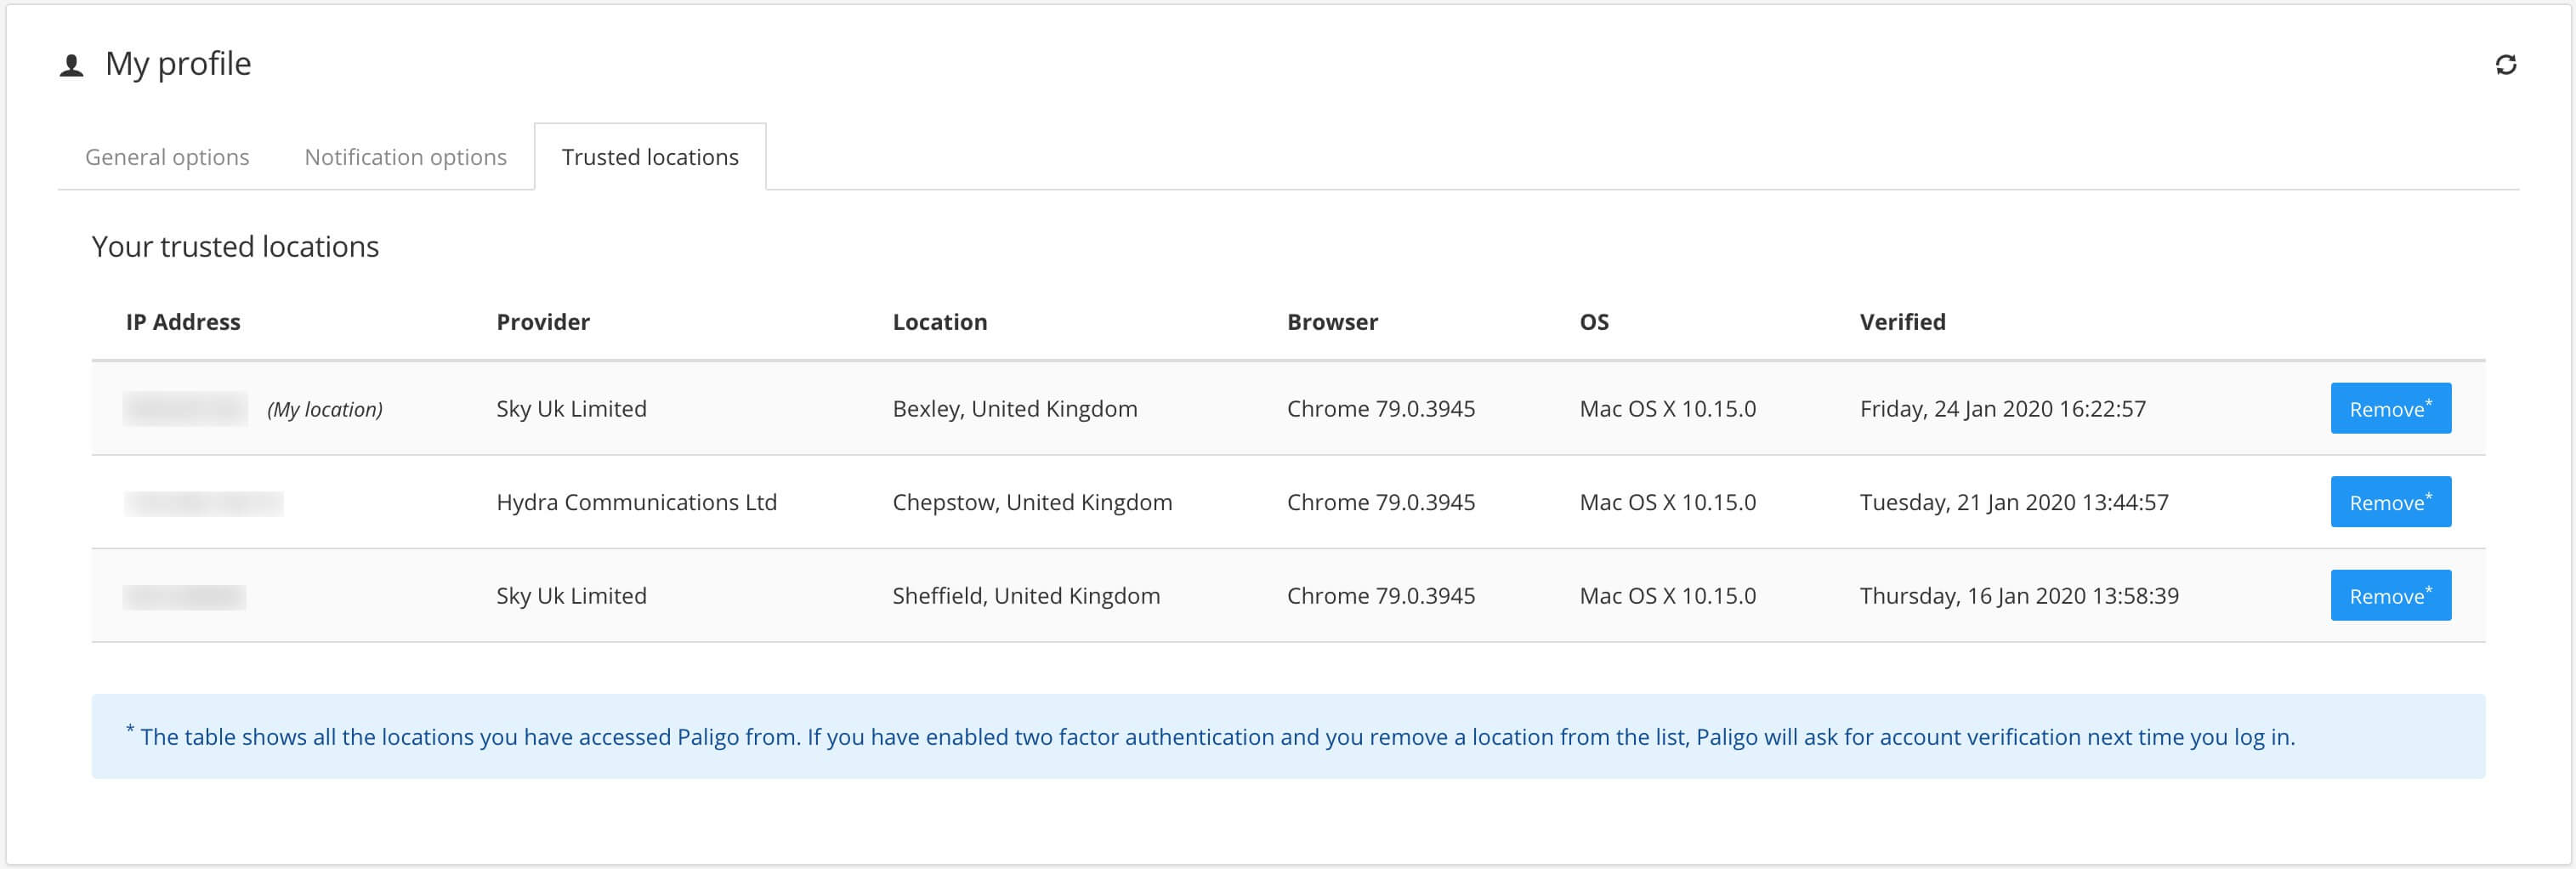
Task: Click Sky Uk Limited in the Bexley row
Action: click(571, 409)
